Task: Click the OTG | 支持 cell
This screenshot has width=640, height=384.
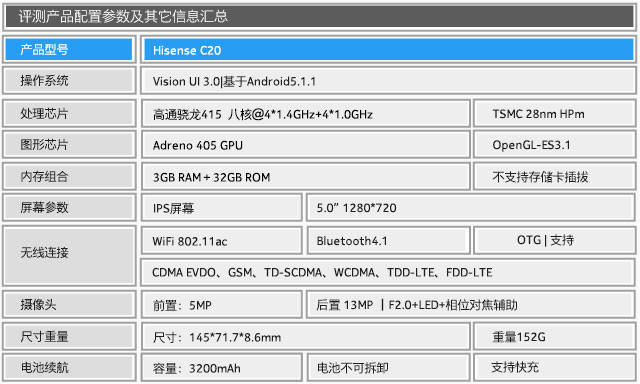Action: (x=554, y=241)
